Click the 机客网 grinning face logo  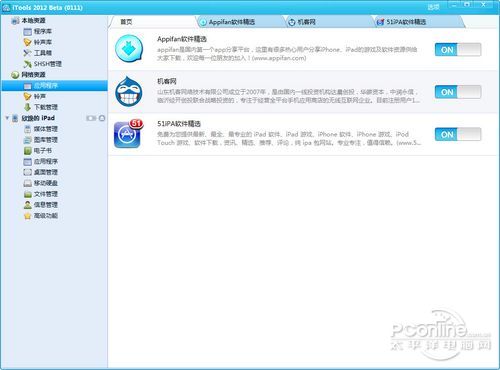click(x=129, y=91)
